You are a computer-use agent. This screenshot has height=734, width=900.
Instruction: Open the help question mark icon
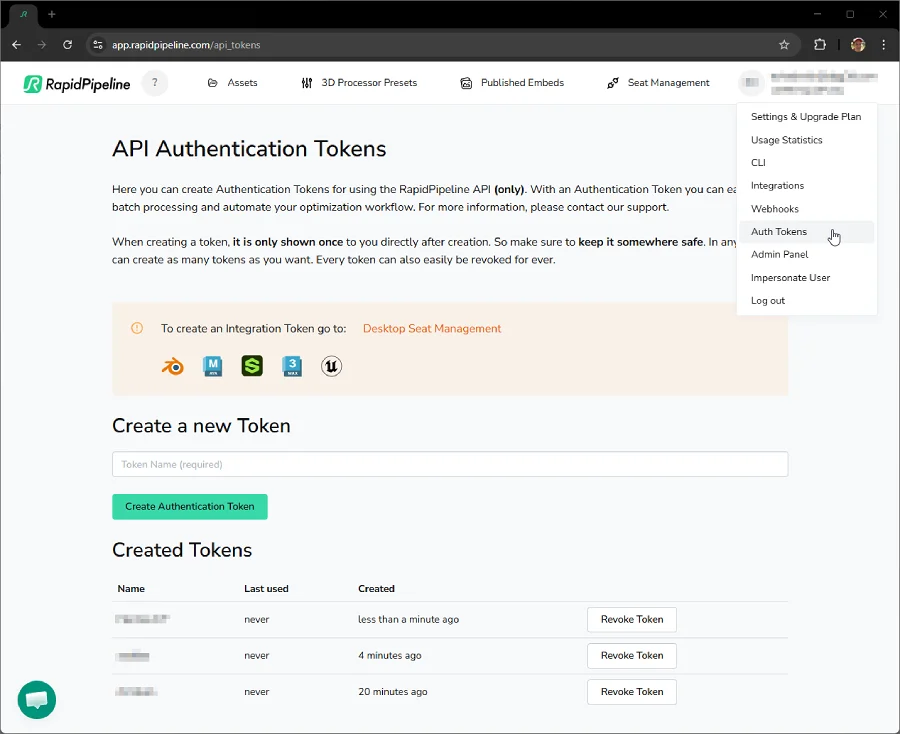(155, 83)
